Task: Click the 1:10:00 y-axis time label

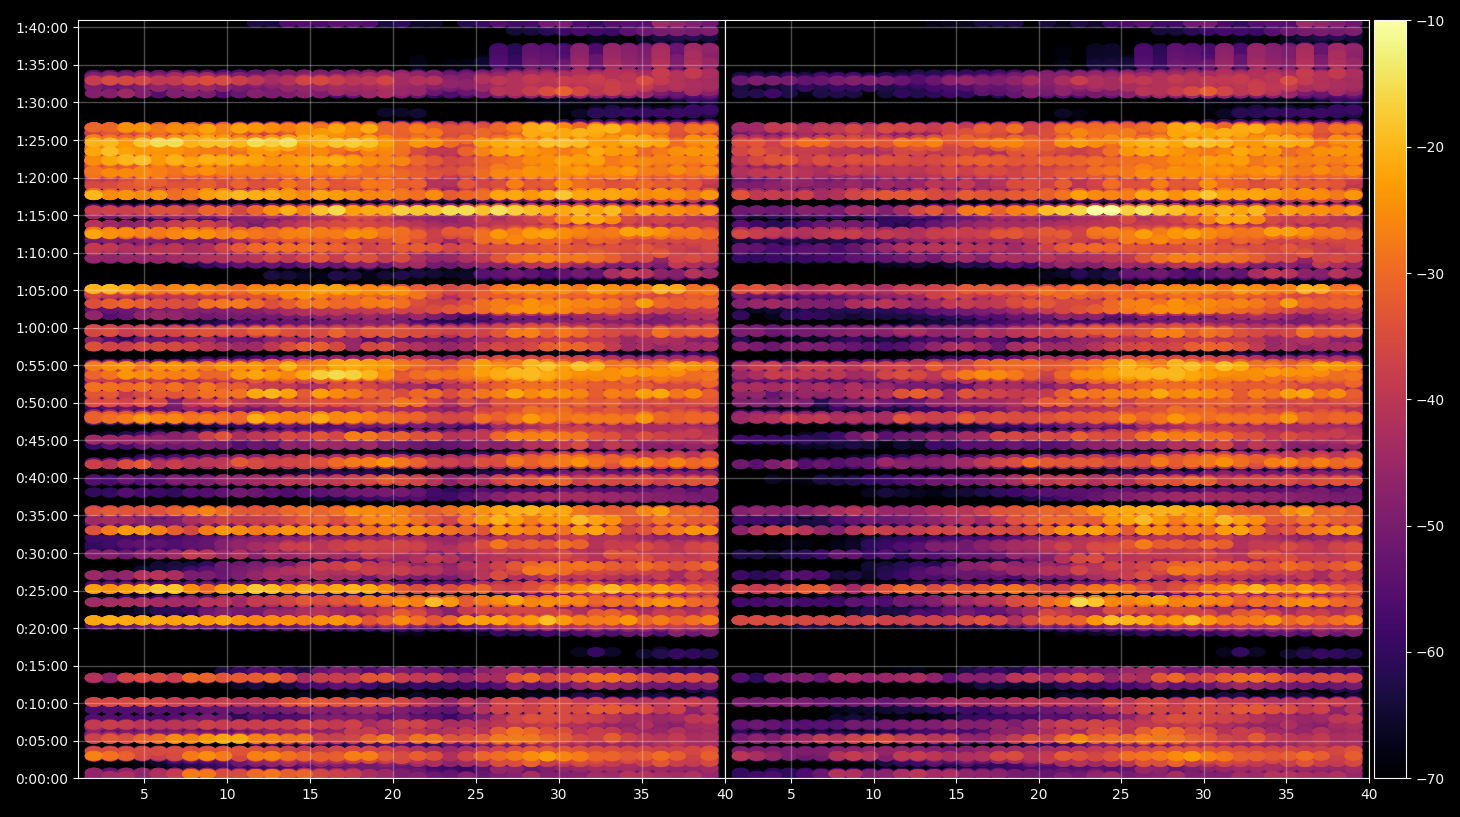Action: (42, 253)
